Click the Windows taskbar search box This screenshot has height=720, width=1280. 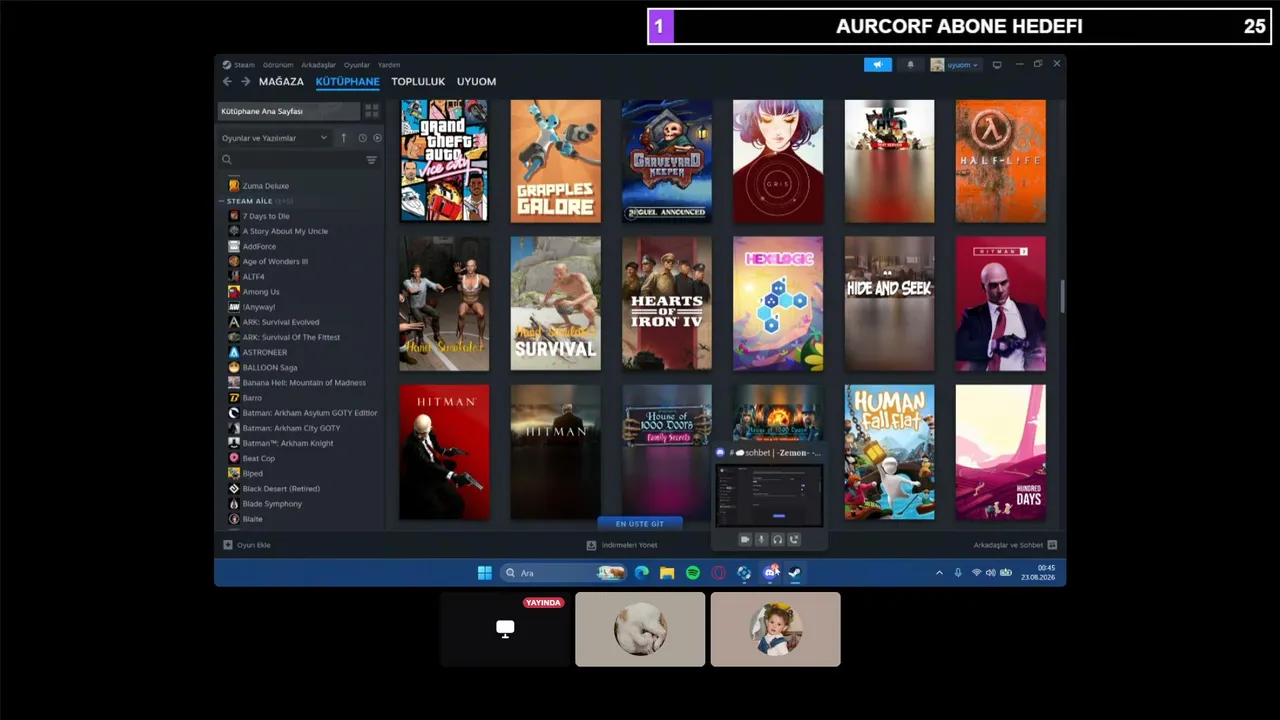coord(563,573)
